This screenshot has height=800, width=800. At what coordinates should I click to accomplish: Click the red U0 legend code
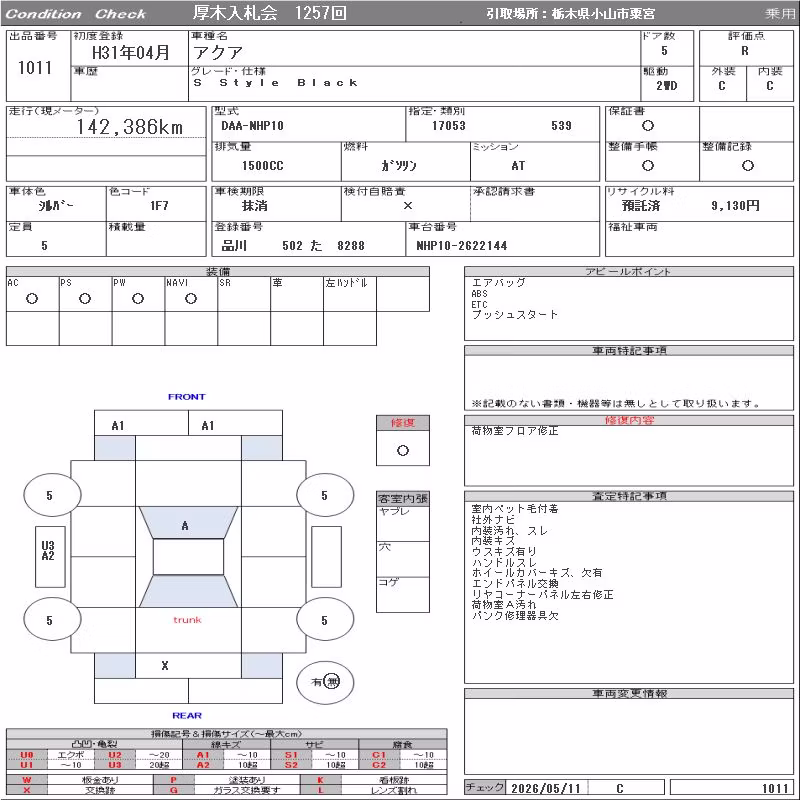coord(27,755)
